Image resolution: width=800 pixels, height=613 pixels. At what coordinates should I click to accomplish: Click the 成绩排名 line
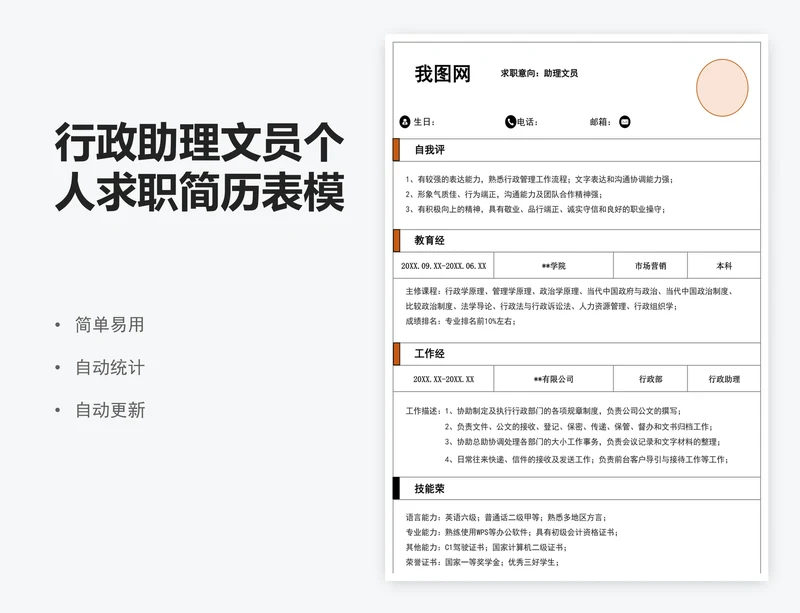(461, 321)
